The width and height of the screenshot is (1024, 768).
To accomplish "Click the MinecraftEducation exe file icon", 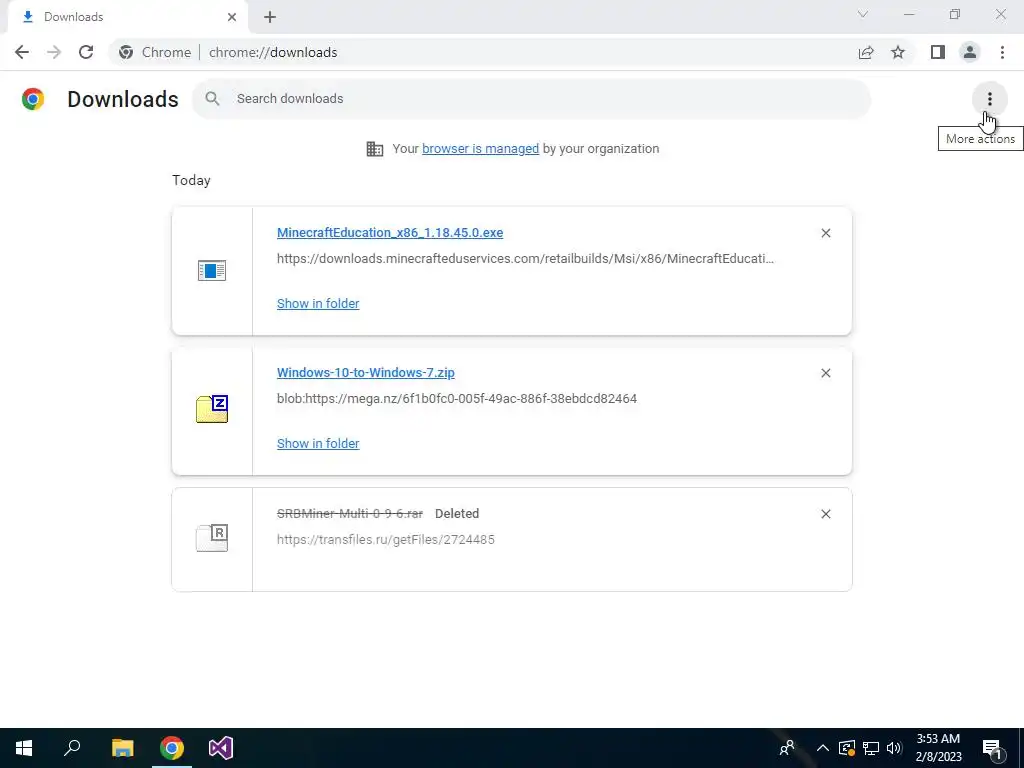I will [x=212, y=270].
